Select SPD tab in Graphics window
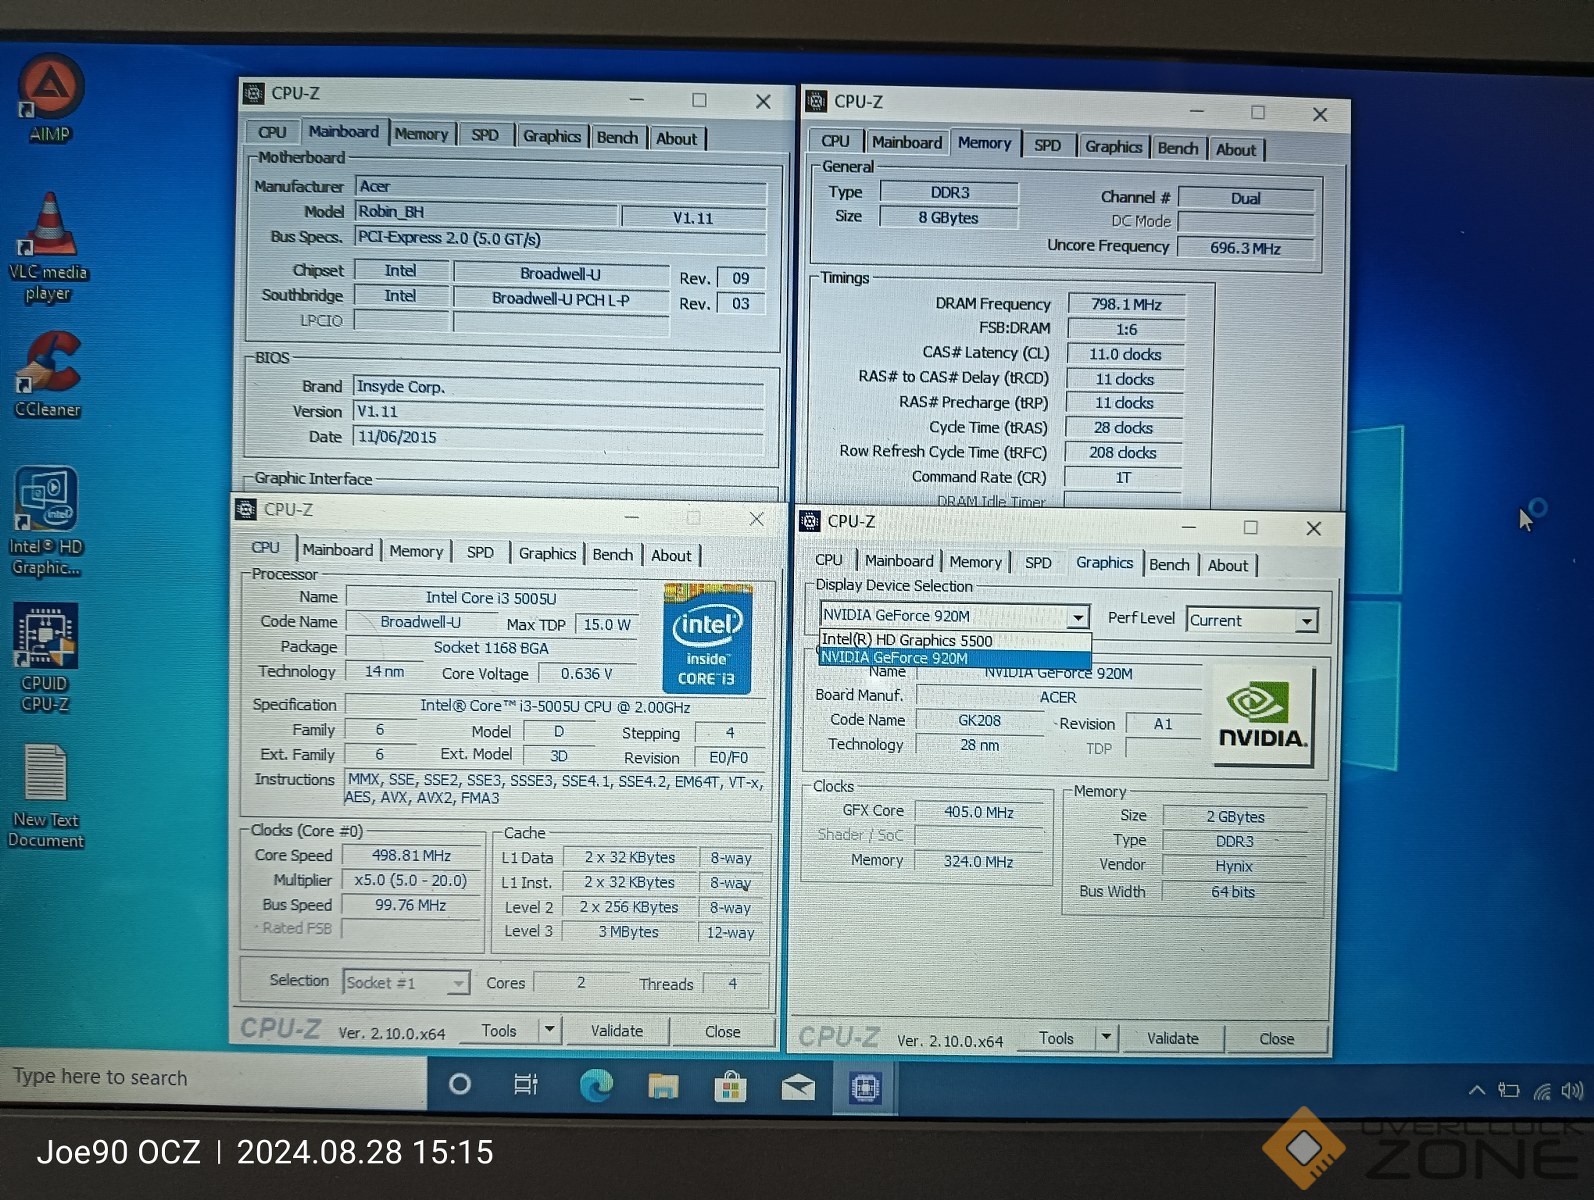 coord(1038,563)
